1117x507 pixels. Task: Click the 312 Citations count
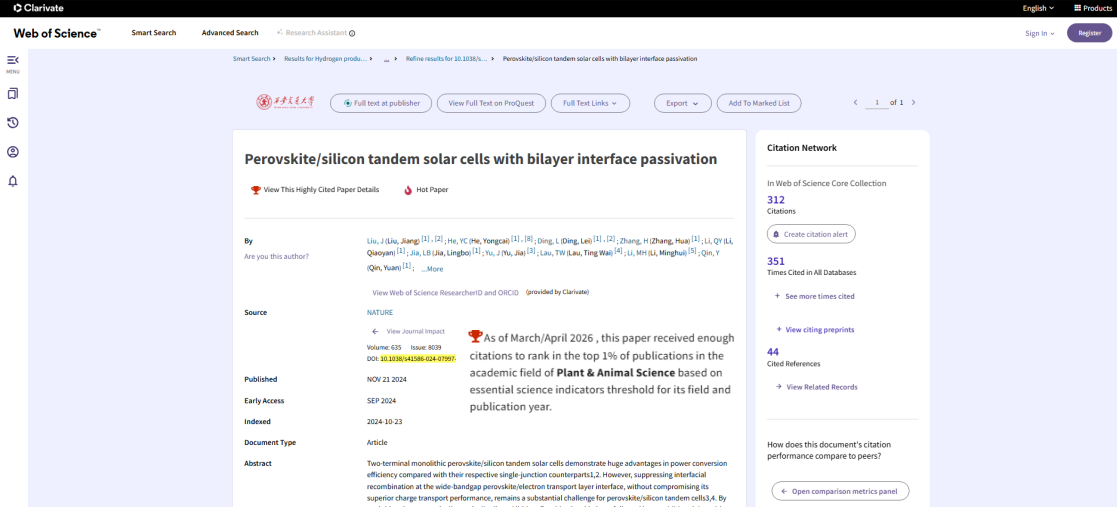click(x=776, y=200)
